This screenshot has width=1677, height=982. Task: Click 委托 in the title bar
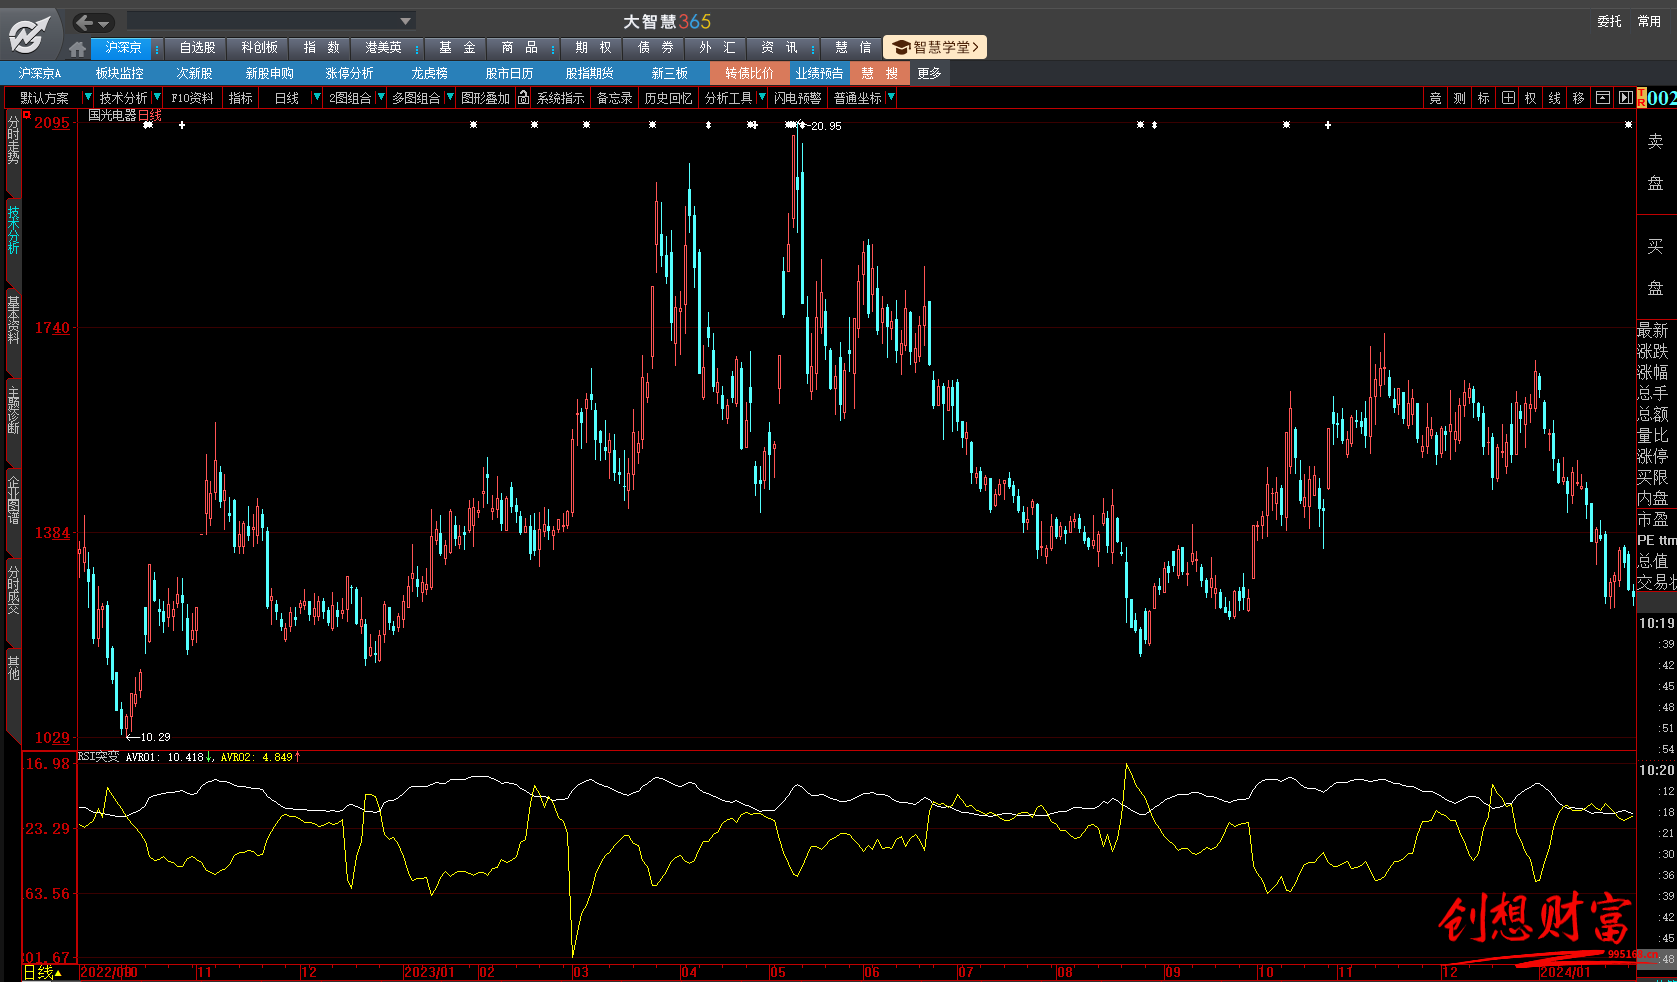pyautogui.click(x=1609, y=21)
